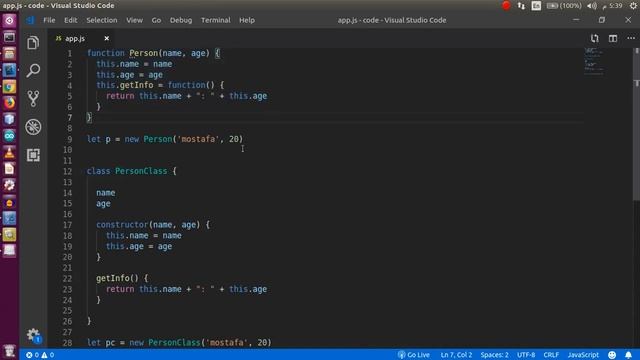
Task: Open changes compare icon in editor toolbar
Action: pyautogui.click(x=595, y=38)
